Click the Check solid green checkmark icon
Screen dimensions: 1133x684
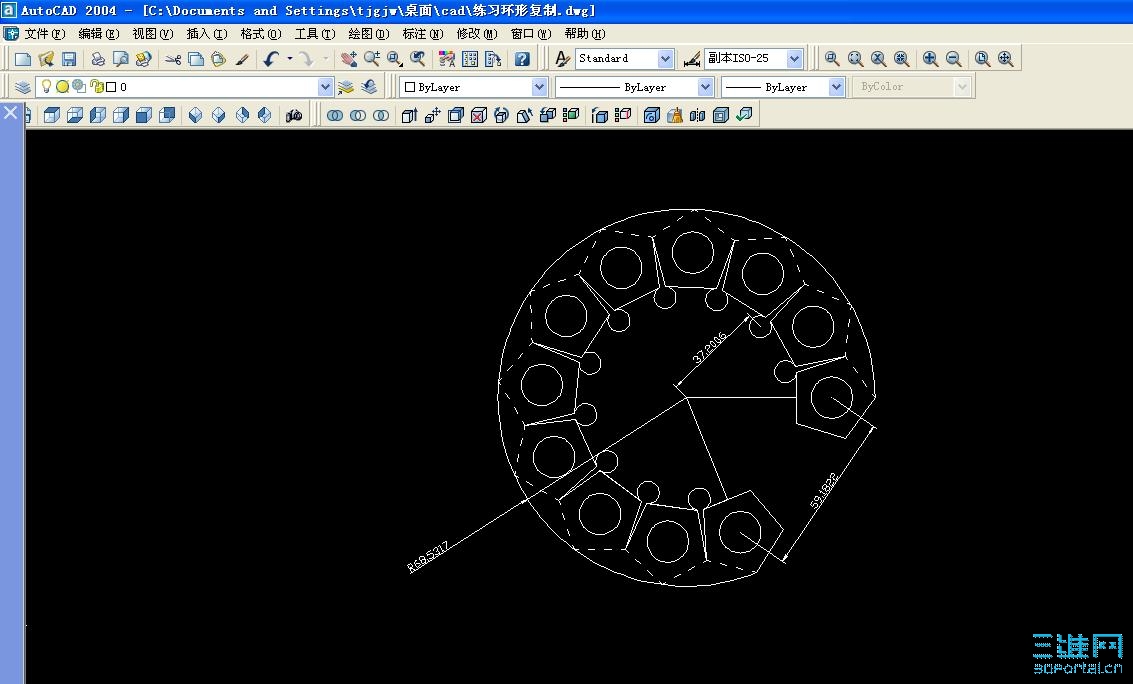(x=744, y=116)
